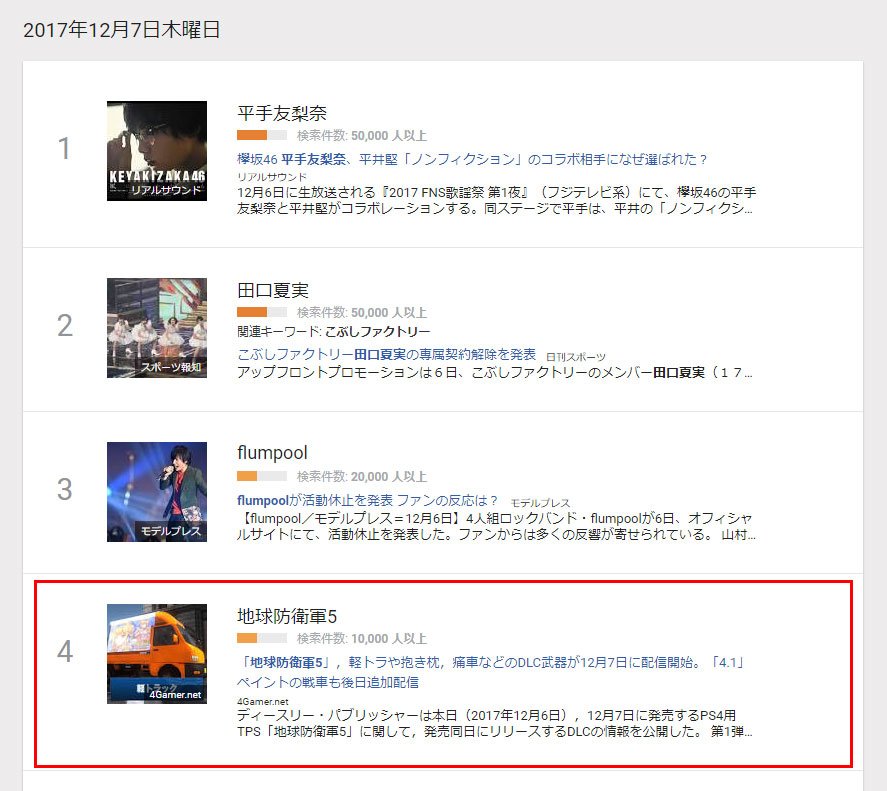Open the flumpool singer thumbnail

tap(157, 492)
